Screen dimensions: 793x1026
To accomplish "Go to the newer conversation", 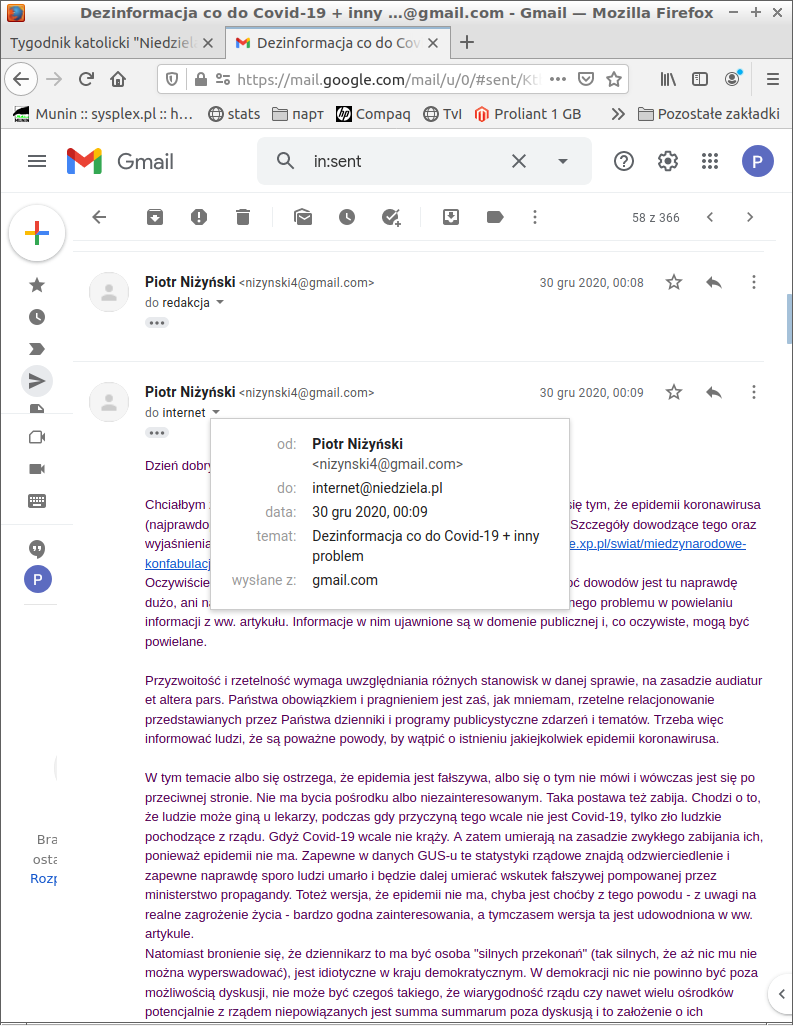I will pyautogui.click(x=710, y=217).
